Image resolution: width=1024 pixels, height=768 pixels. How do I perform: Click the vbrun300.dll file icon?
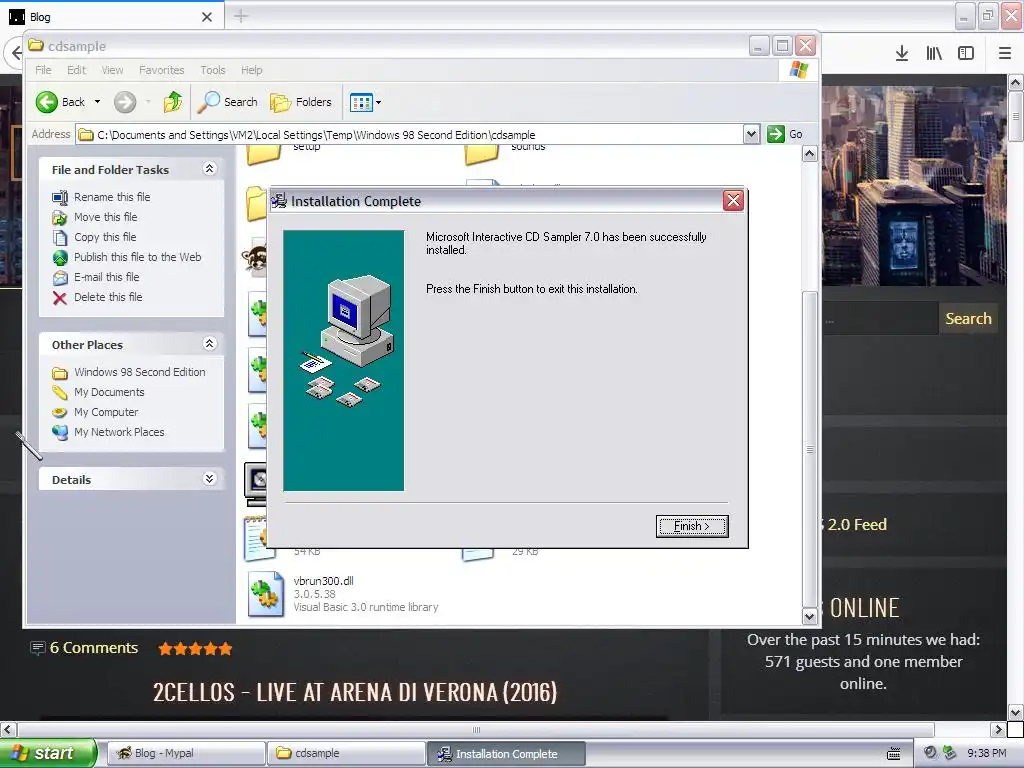pyautogui.click(x=266, y=594)
